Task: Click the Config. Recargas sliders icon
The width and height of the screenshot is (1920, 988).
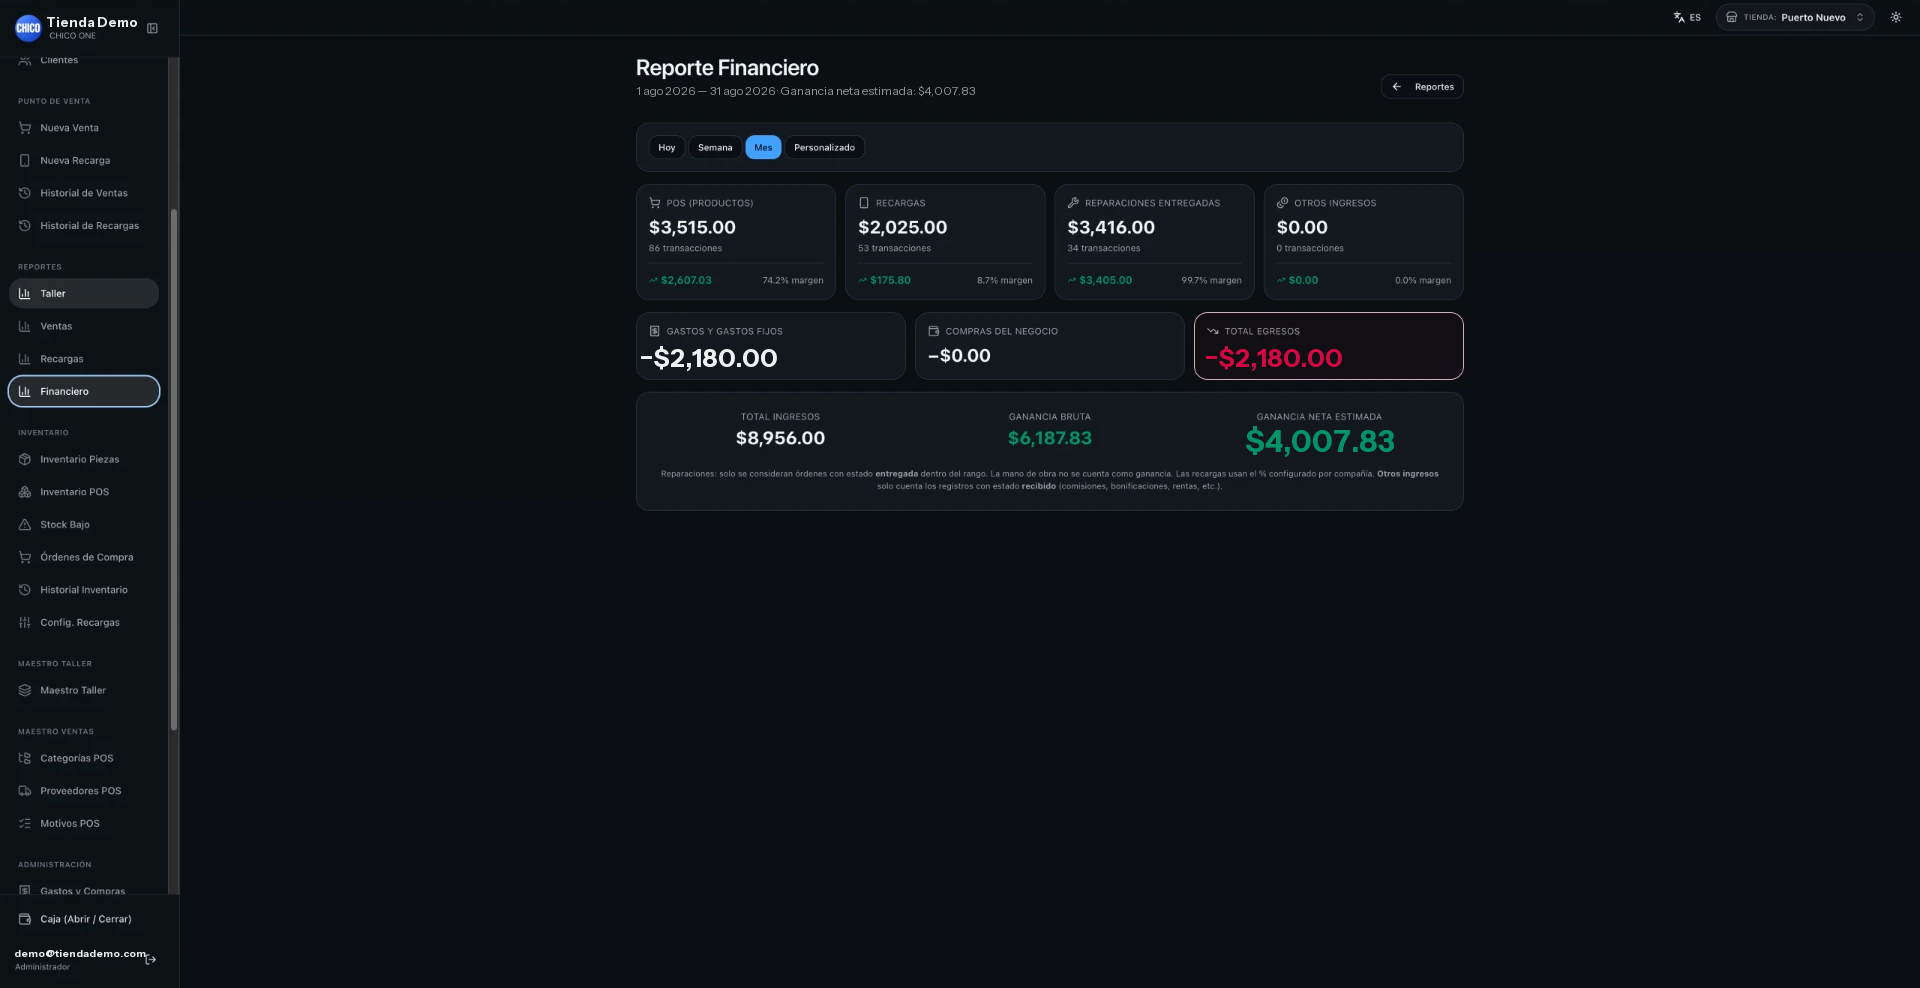Action: pos(25,623)
